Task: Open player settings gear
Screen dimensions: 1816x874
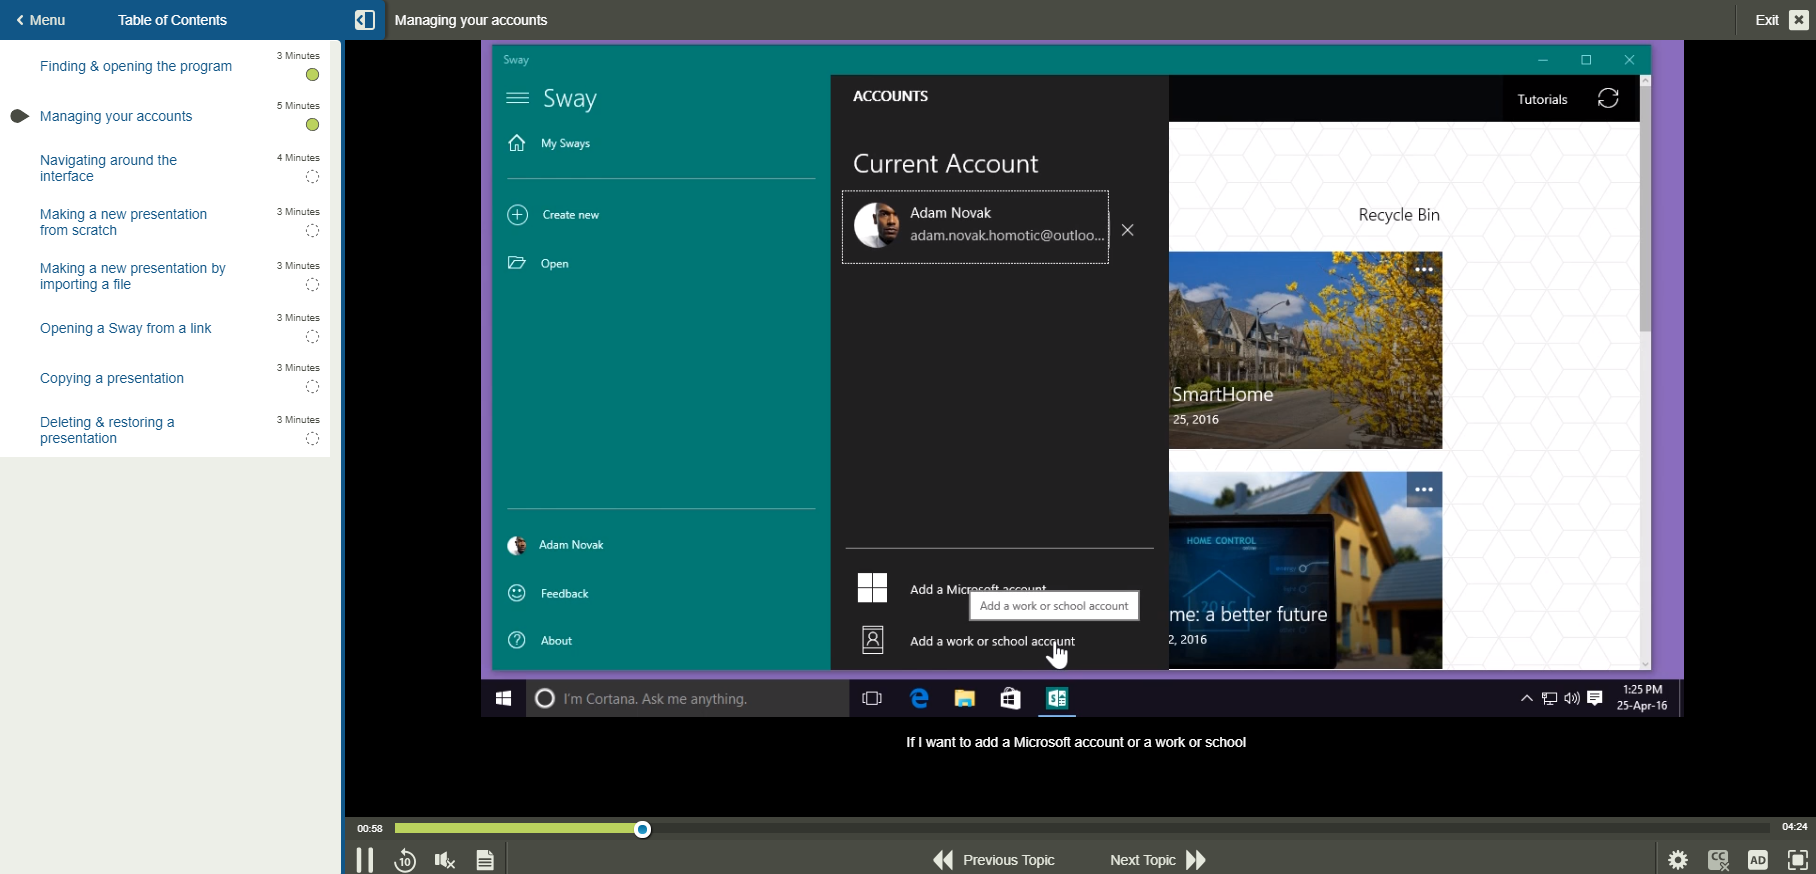Action: point(1678,860)
